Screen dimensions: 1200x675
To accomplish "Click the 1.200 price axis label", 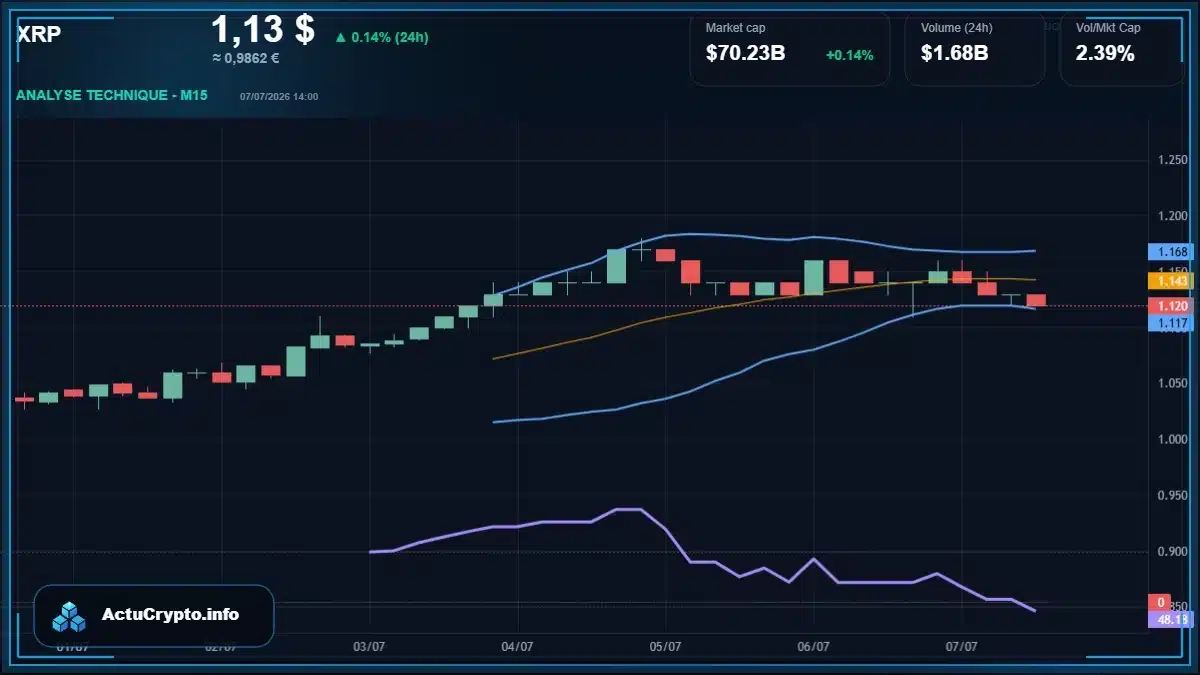I will click(1171, 216).
